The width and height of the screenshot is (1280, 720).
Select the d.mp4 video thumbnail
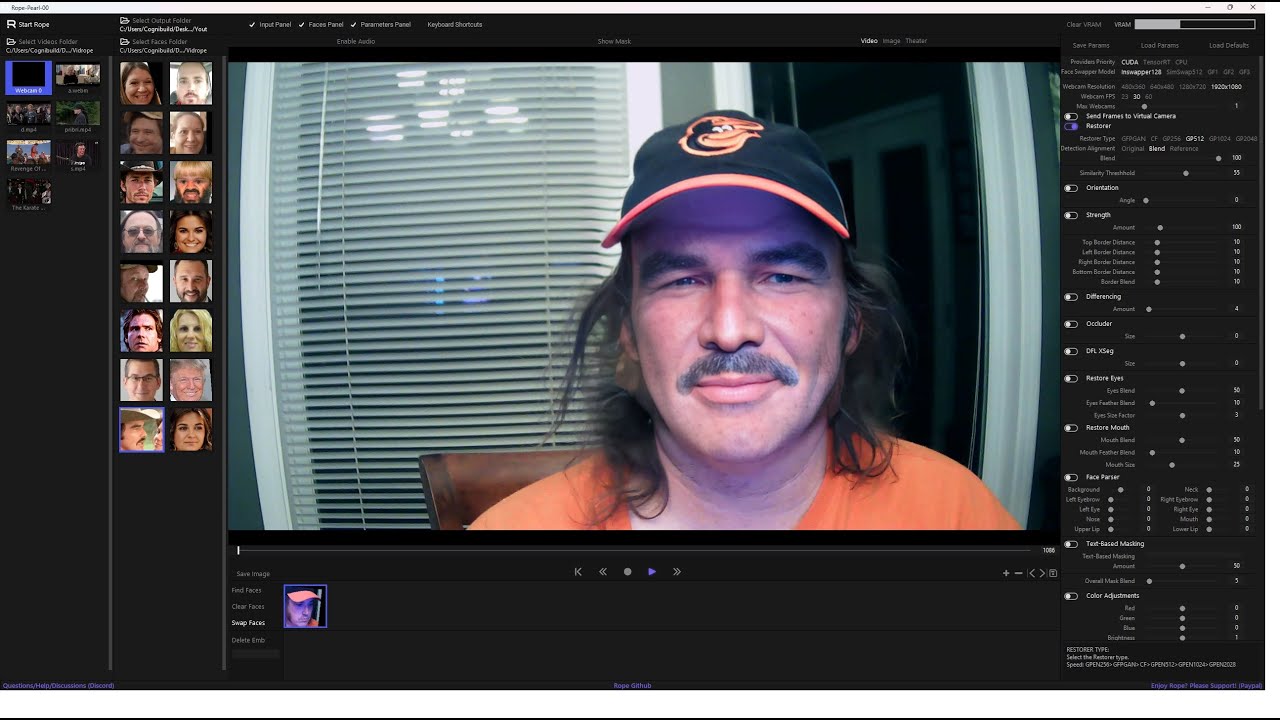pos(29,117)
